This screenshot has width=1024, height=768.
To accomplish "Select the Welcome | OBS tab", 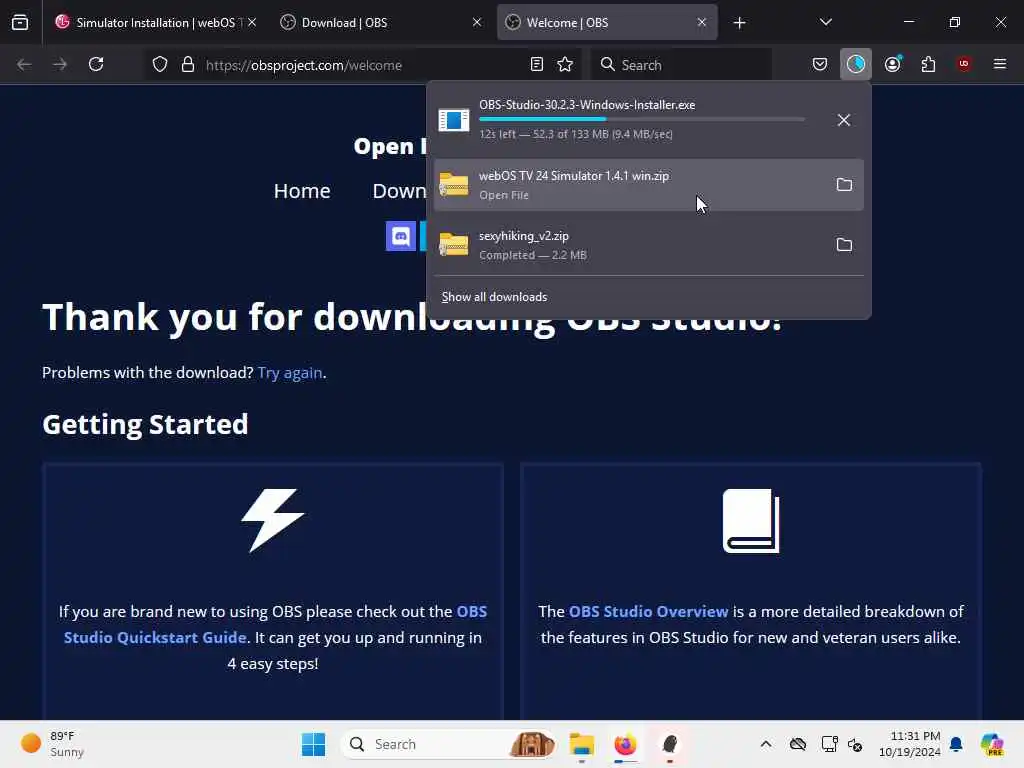I will (x=607, y=23).
